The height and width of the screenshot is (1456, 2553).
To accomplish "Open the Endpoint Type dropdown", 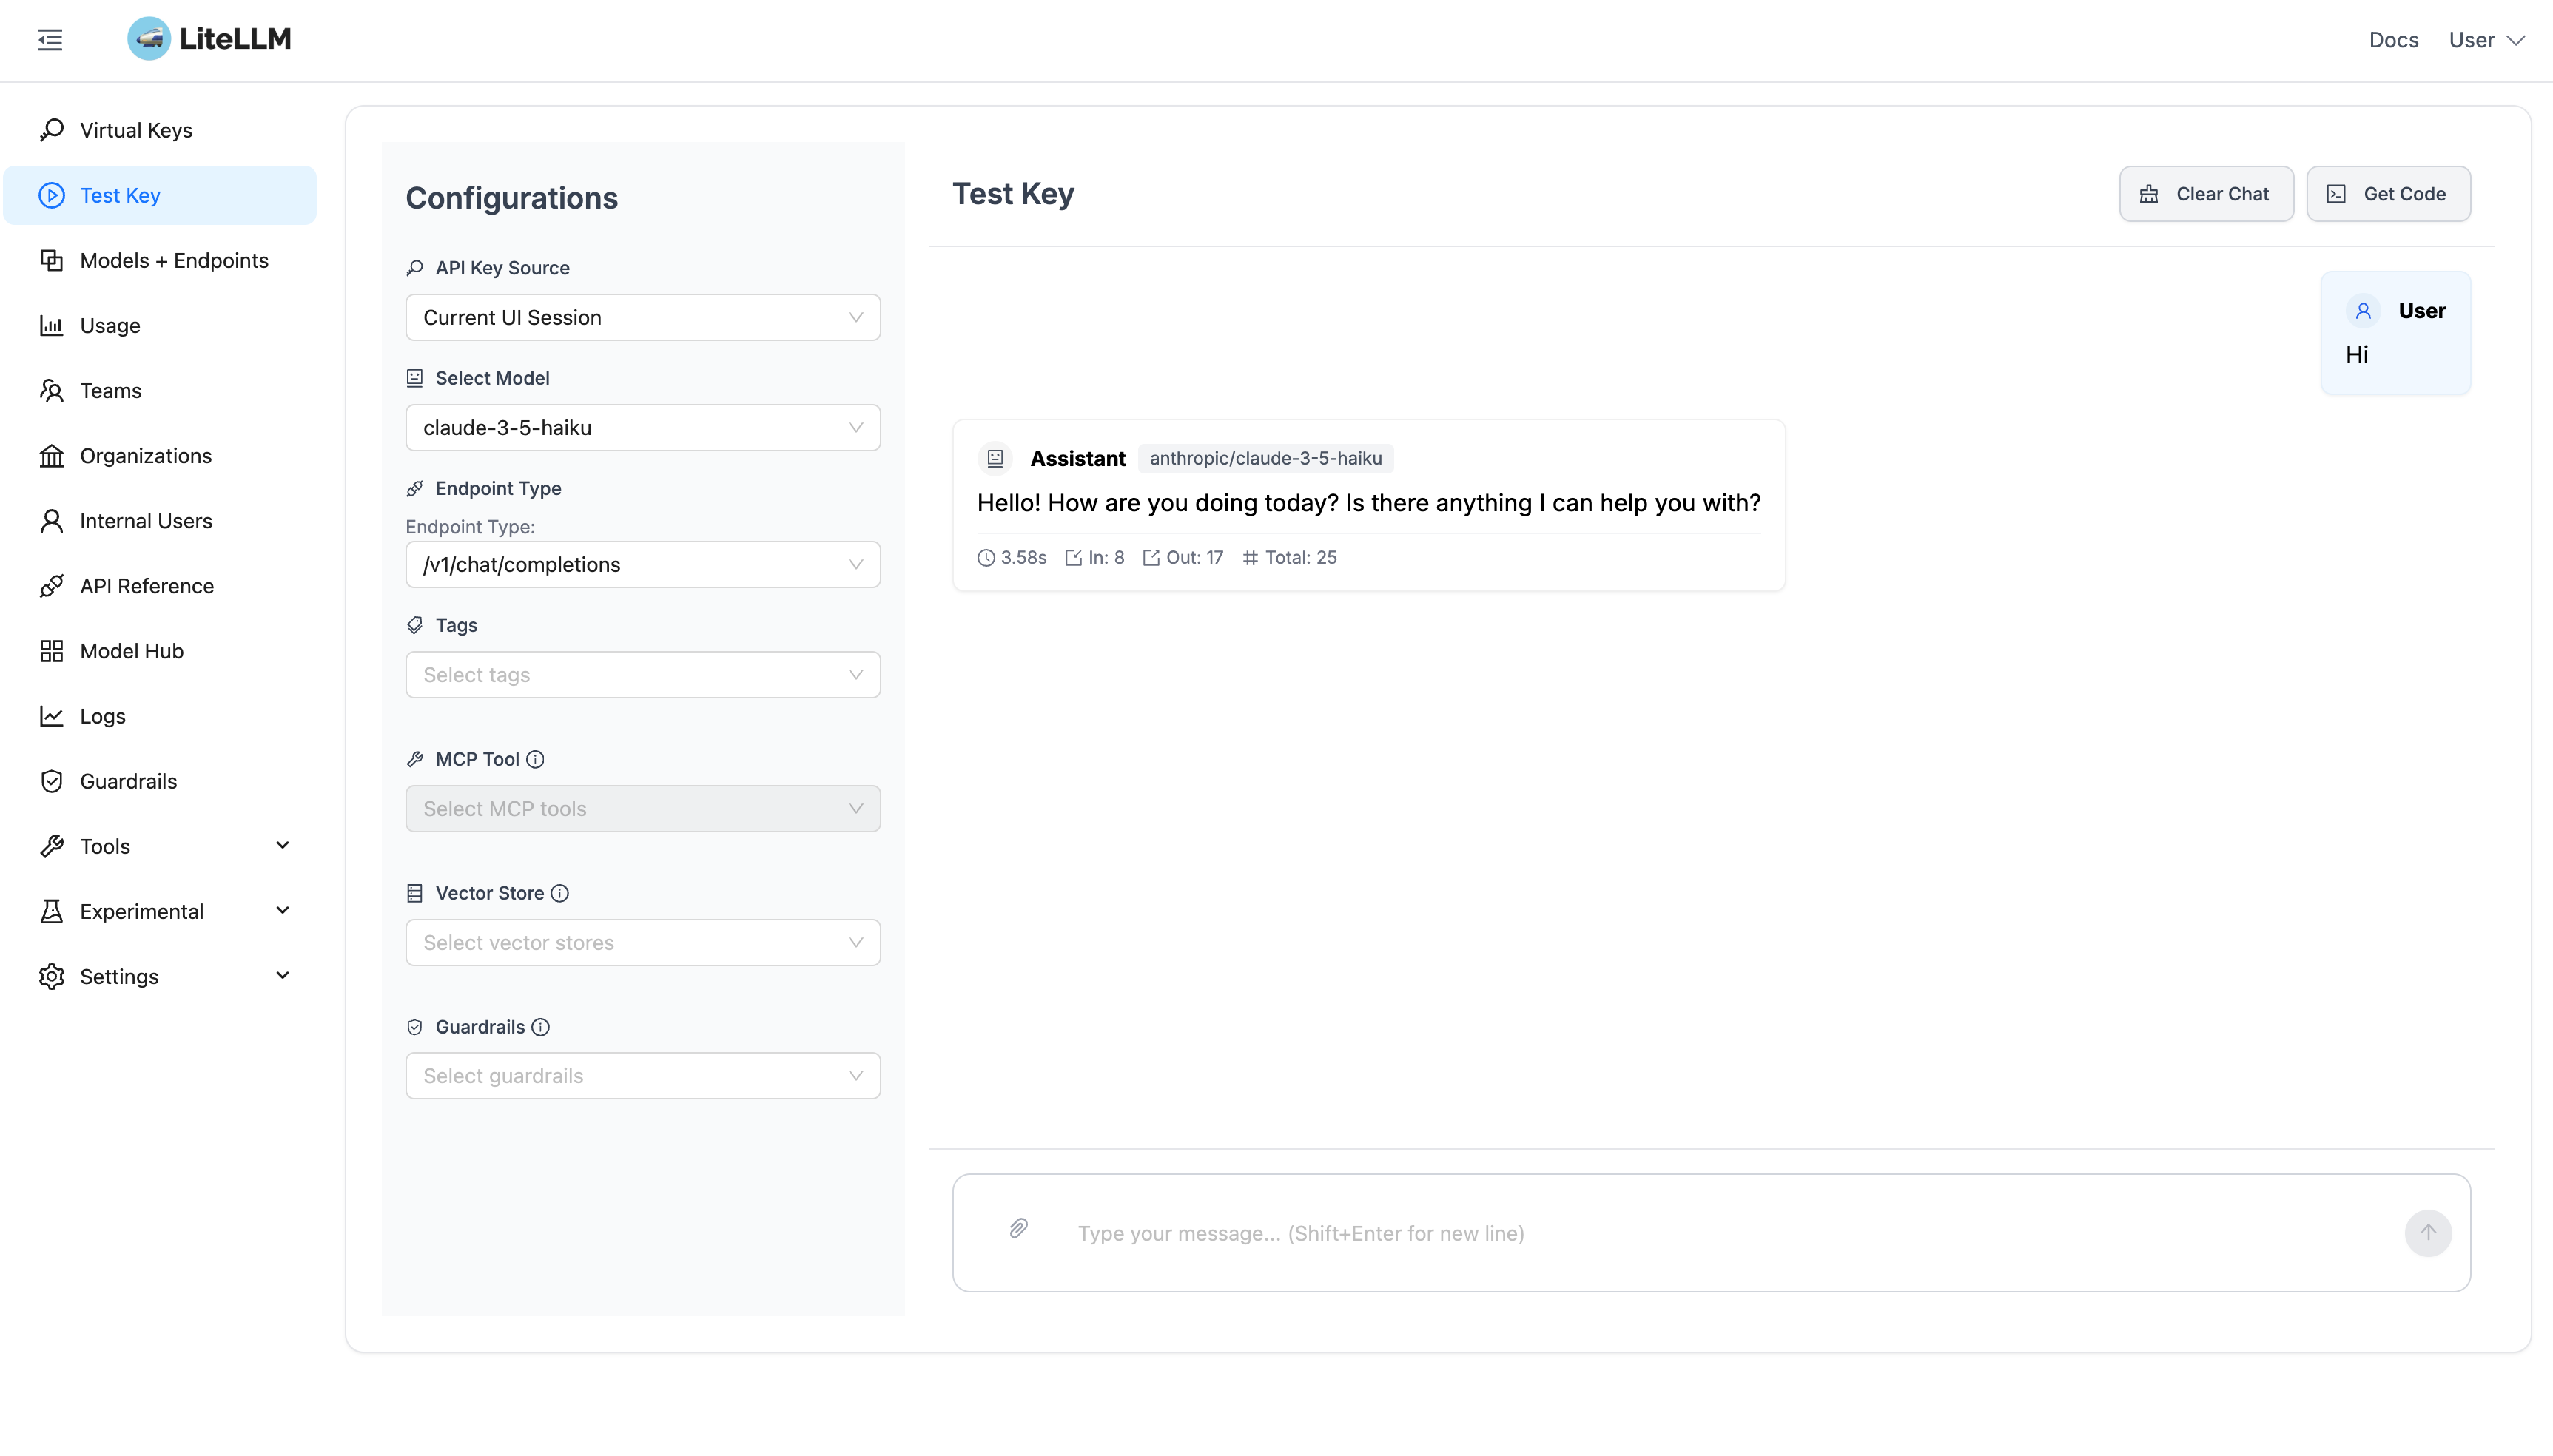I will (x=642, y=565).
